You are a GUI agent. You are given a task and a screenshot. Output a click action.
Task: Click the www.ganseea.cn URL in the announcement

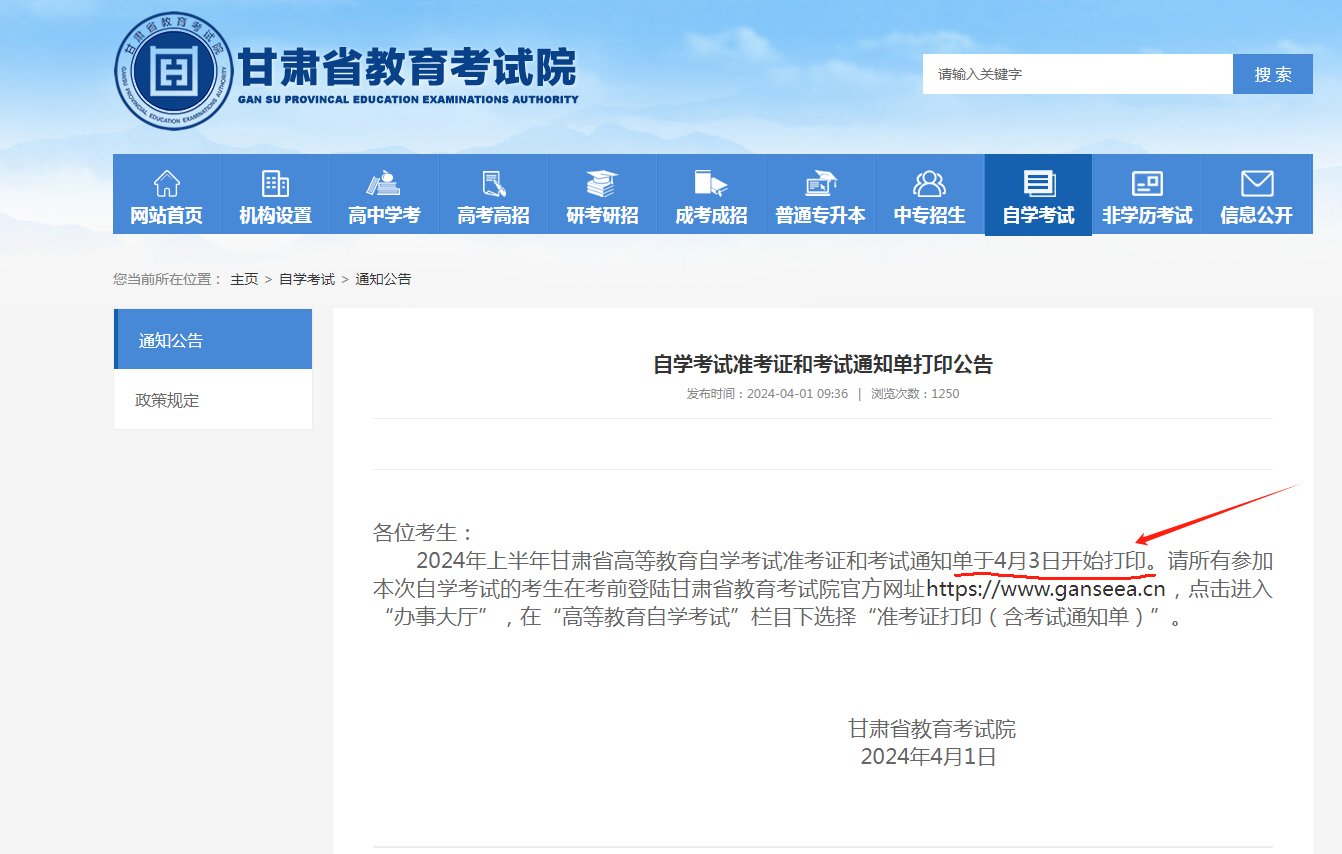[1046, 588]
